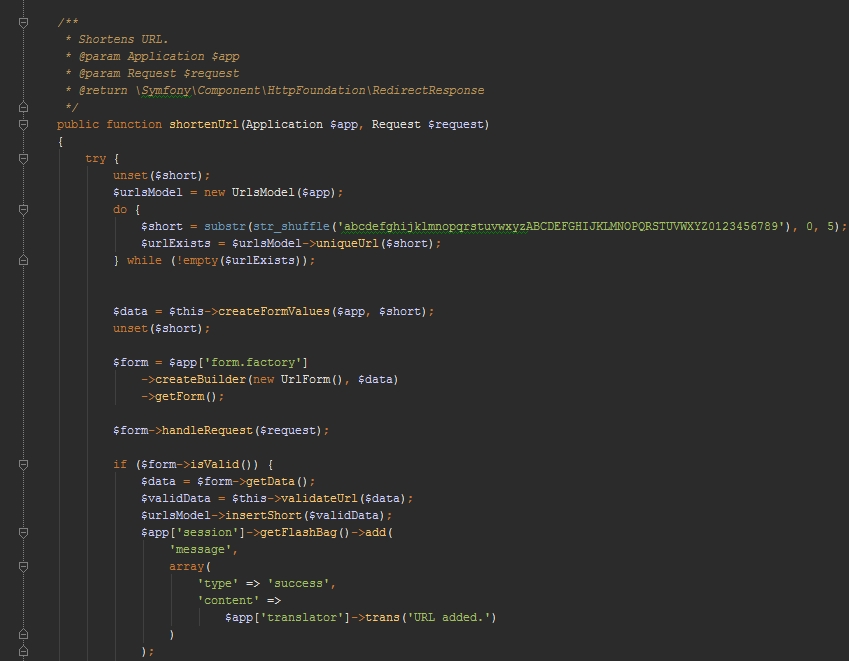Click 'UrlForm()' constructor call
The image size is (849, 661).
click(x=311, y=379)
